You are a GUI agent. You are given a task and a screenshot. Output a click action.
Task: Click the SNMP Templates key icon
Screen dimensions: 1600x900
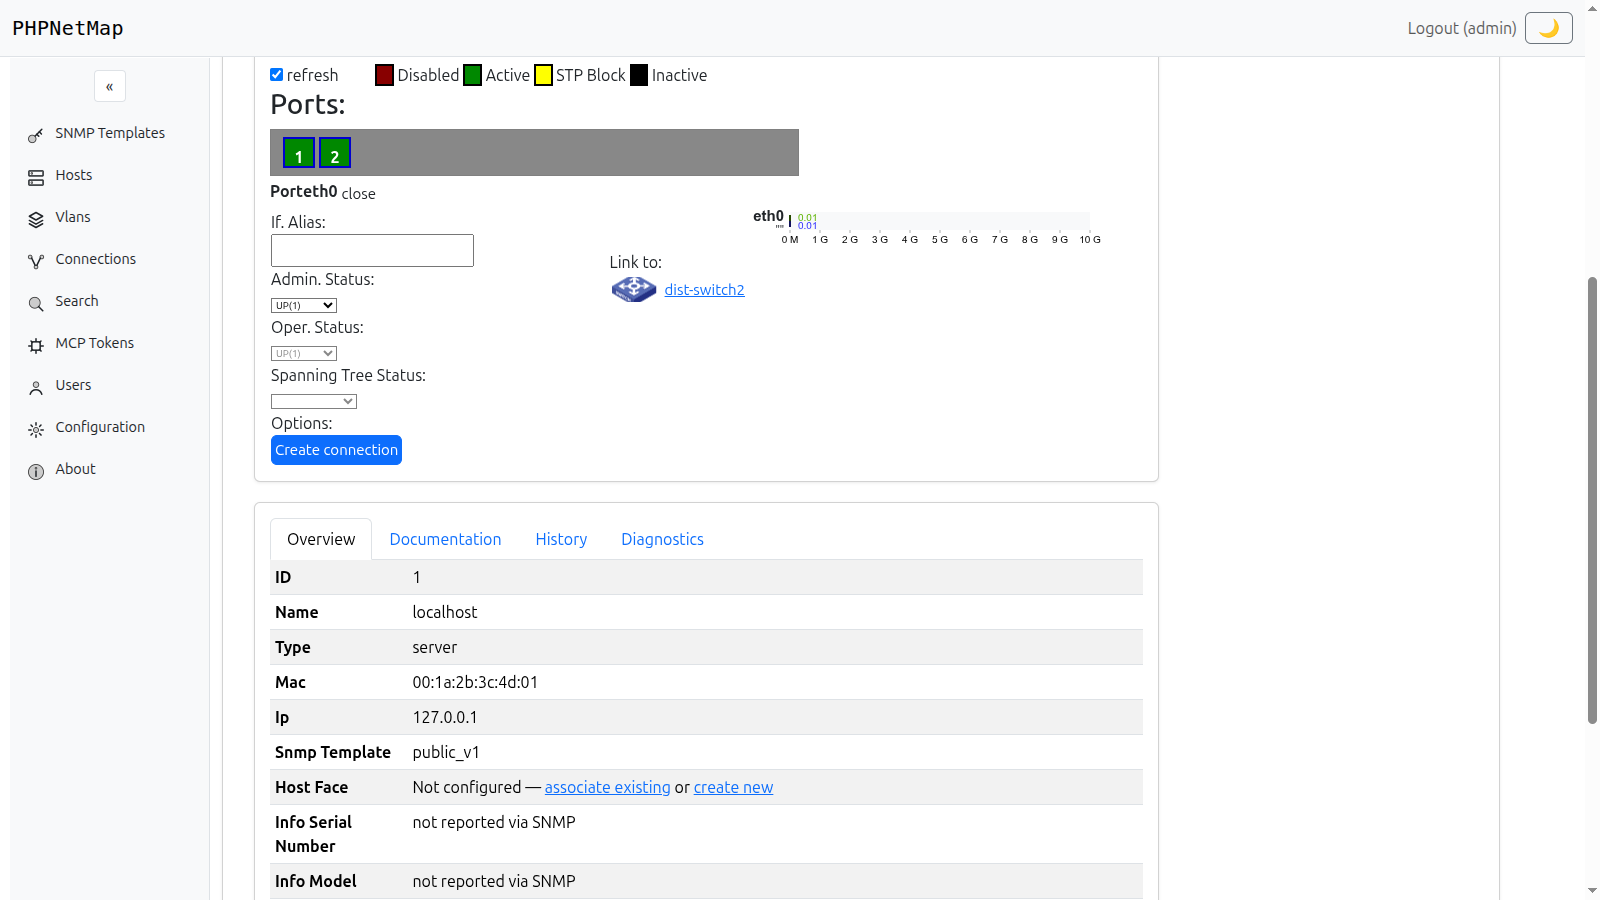click(36, 135)
